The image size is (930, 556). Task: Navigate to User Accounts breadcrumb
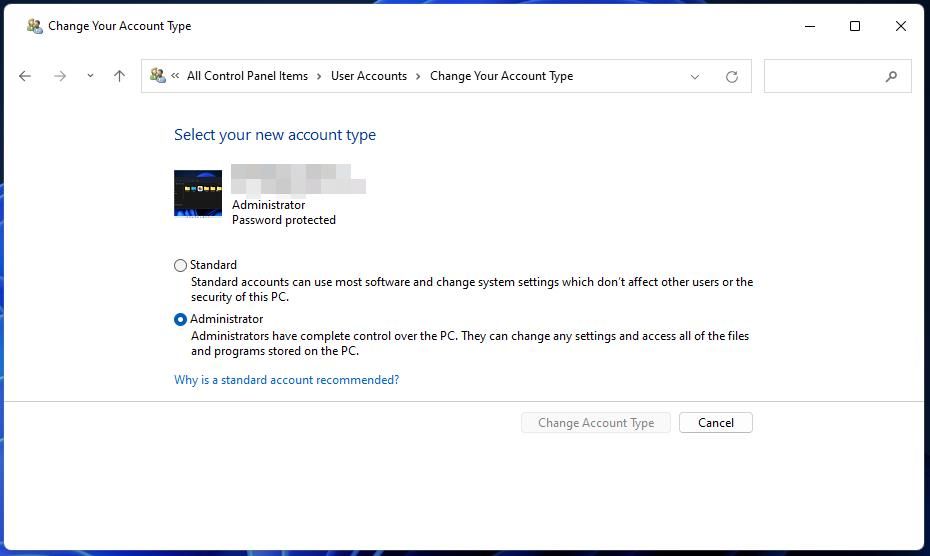click(369, 76)
